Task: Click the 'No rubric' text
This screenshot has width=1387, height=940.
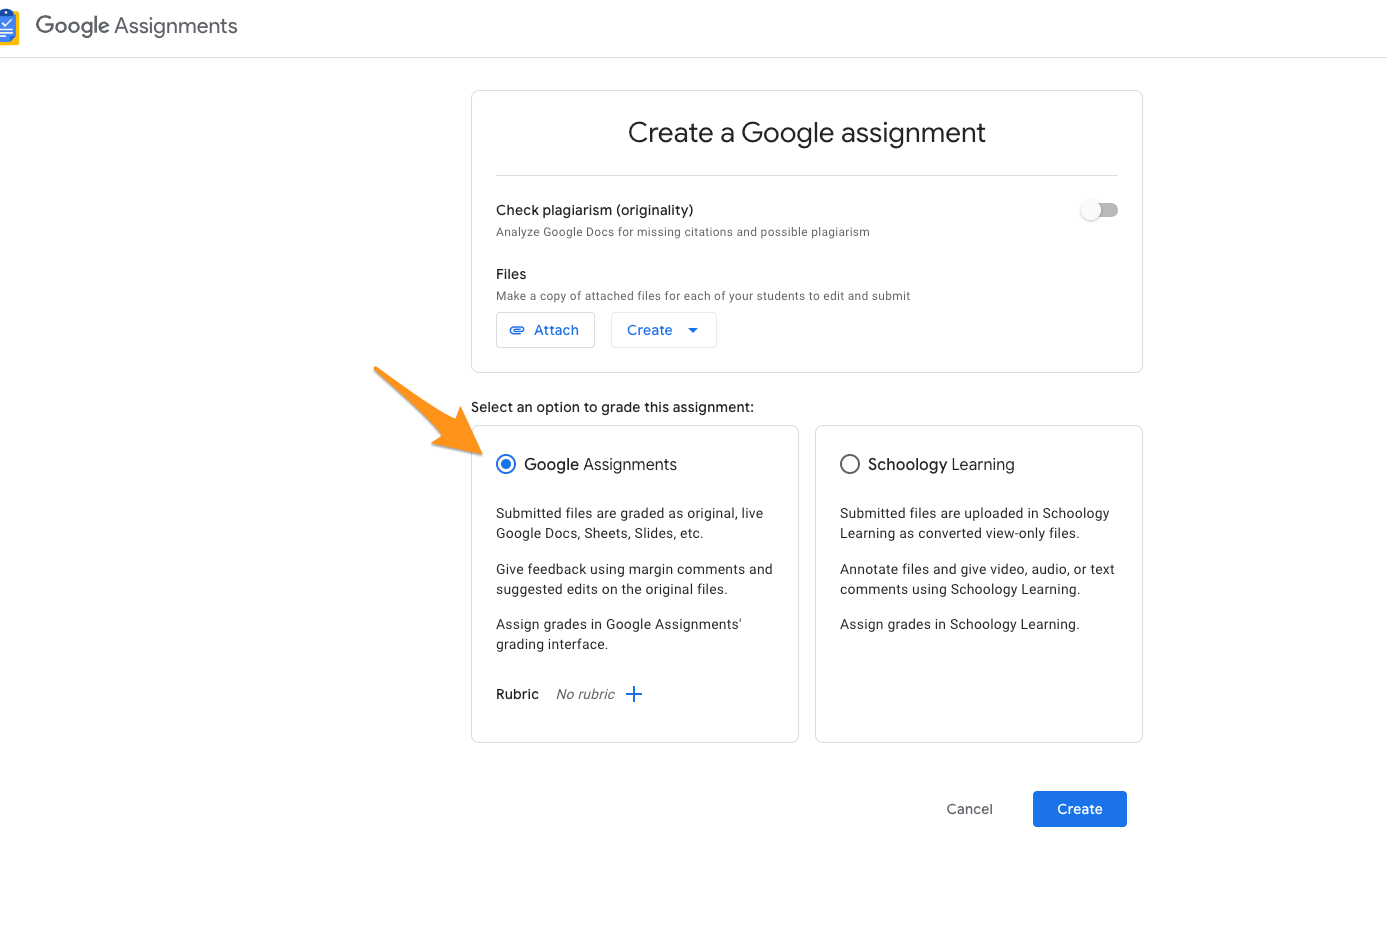Action: click(x=586, y=694)
